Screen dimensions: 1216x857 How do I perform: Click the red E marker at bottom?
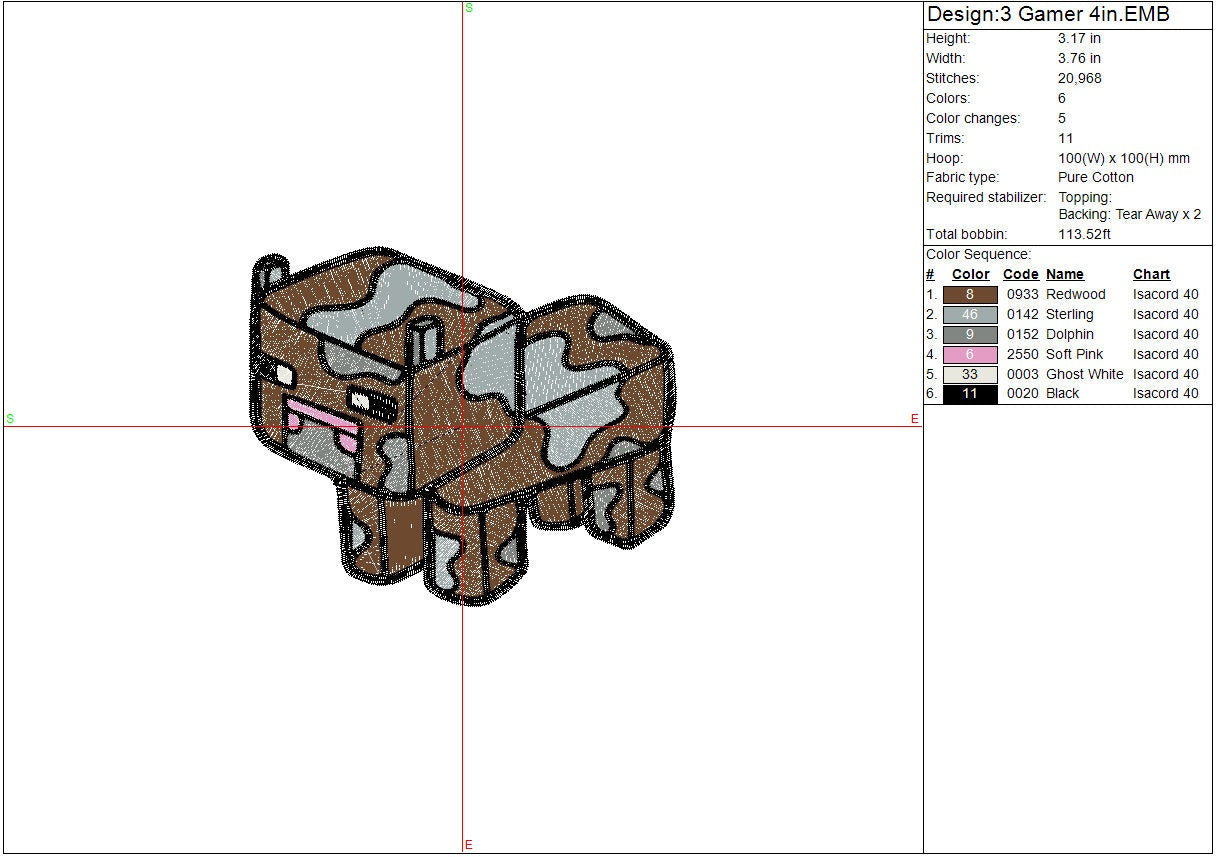pyautogui.click(x=468, y=845)
